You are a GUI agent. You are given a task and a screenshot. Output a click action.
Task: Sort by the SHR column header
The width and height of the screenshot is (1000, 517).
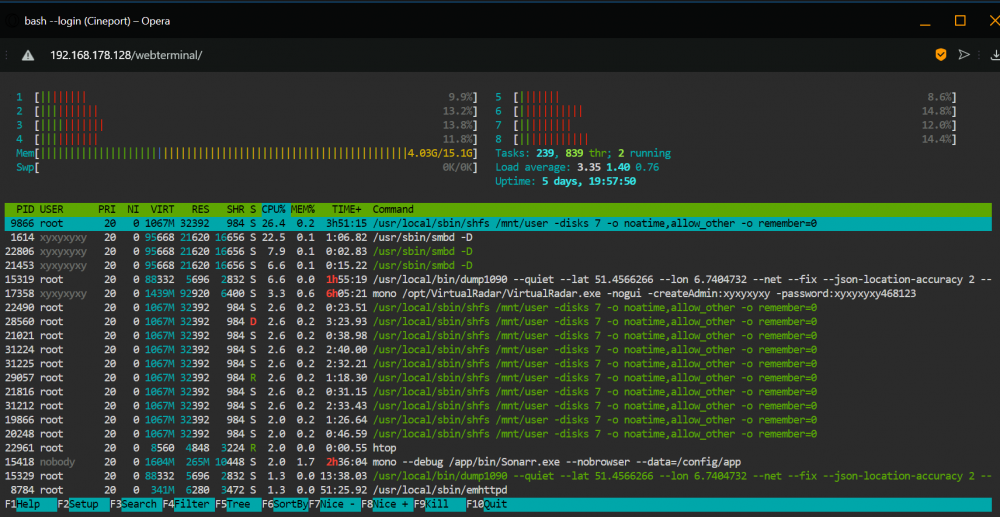pyautogui.click(x=235, y=209)
